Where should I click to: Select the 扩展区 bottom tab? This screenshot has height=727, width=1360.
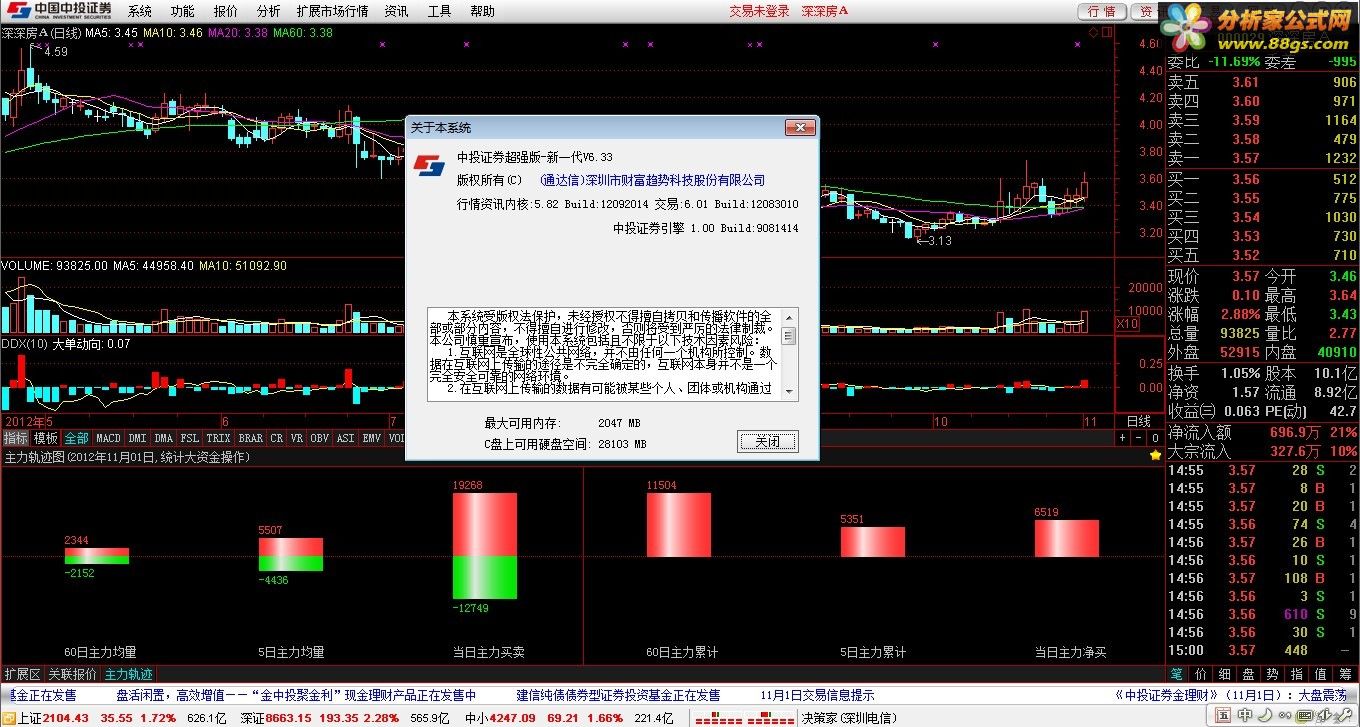tap(22, 674)
